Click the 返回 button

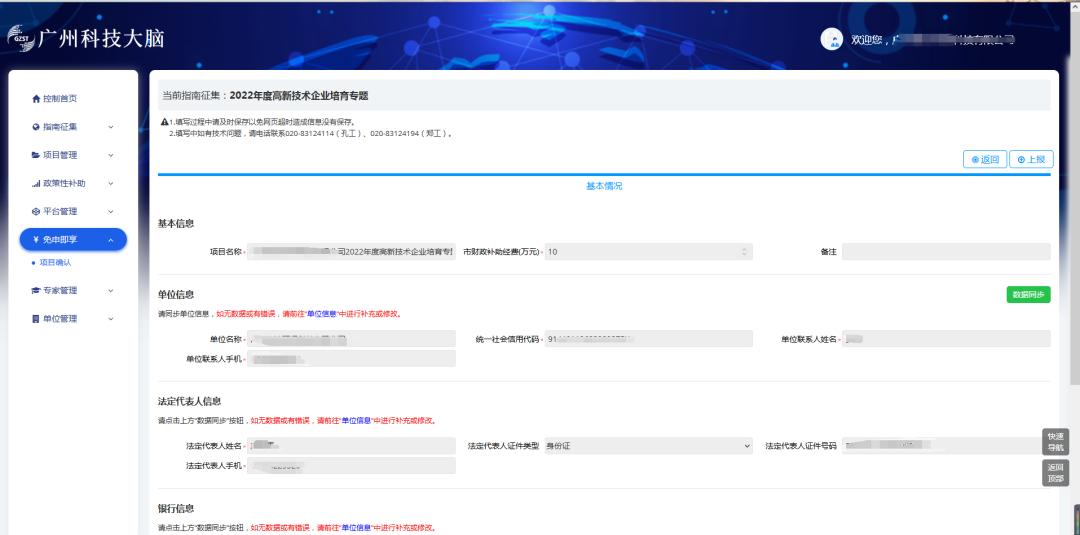click(984, 159)
